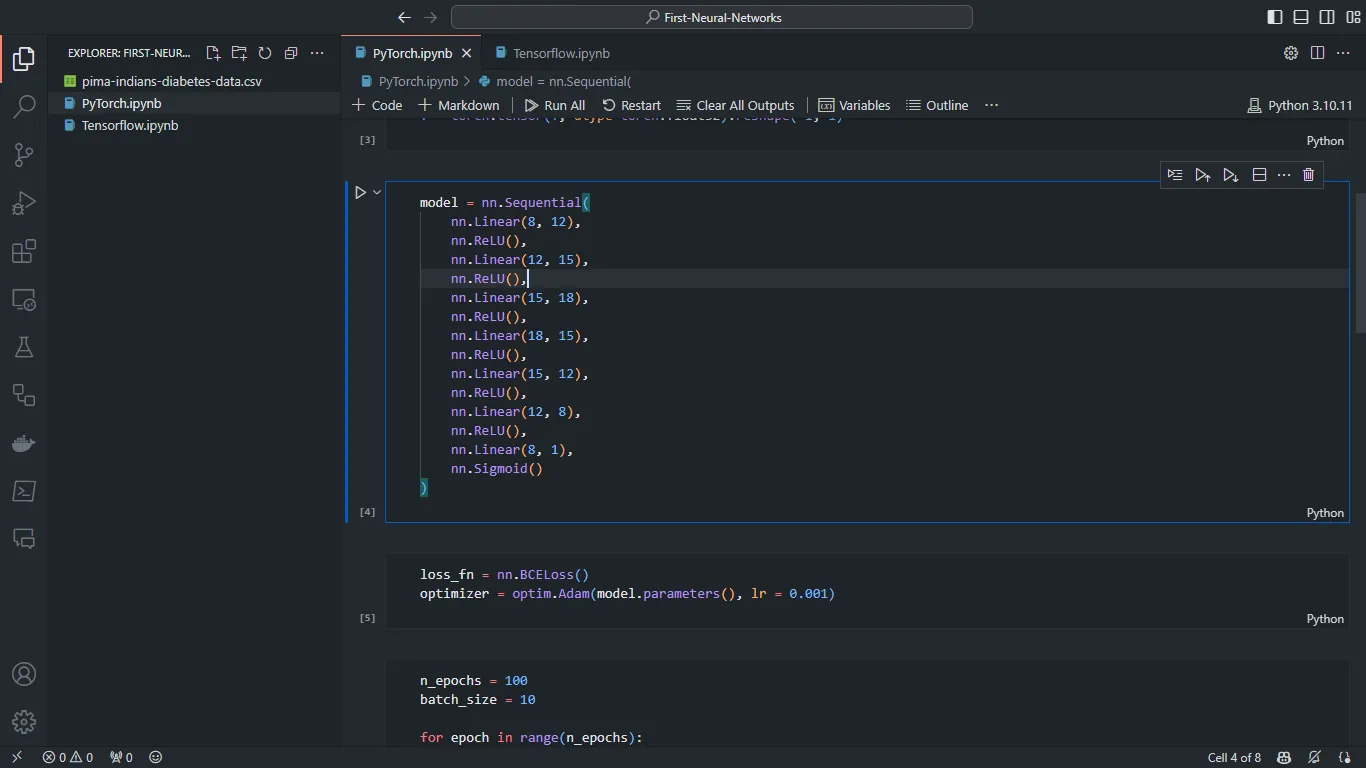Open errors and warnings status item
Screen dimensions: 1366x768
tap(67, 757)
